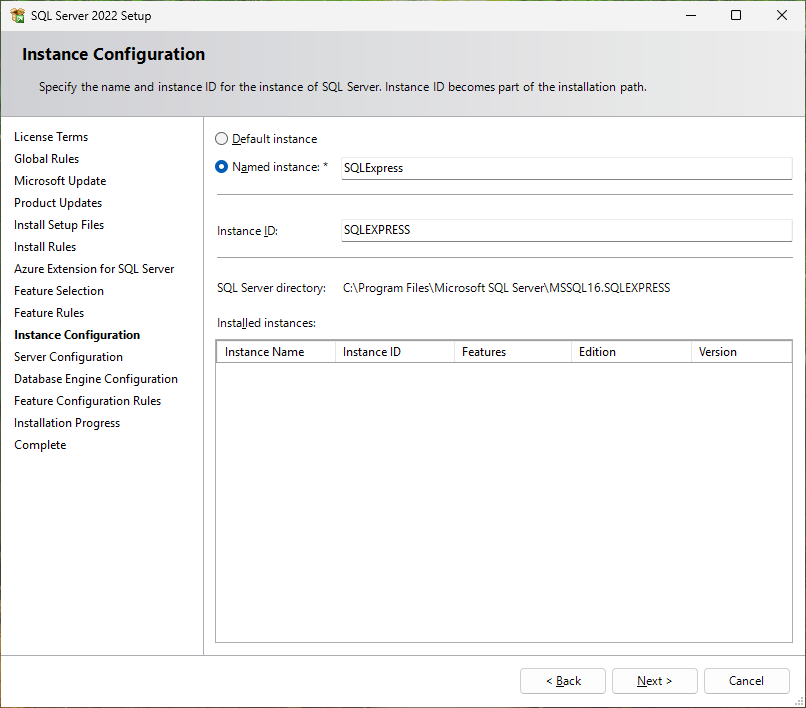Choose Database Engine Configuration step
806x708 pixels.
tap(96, 379)
